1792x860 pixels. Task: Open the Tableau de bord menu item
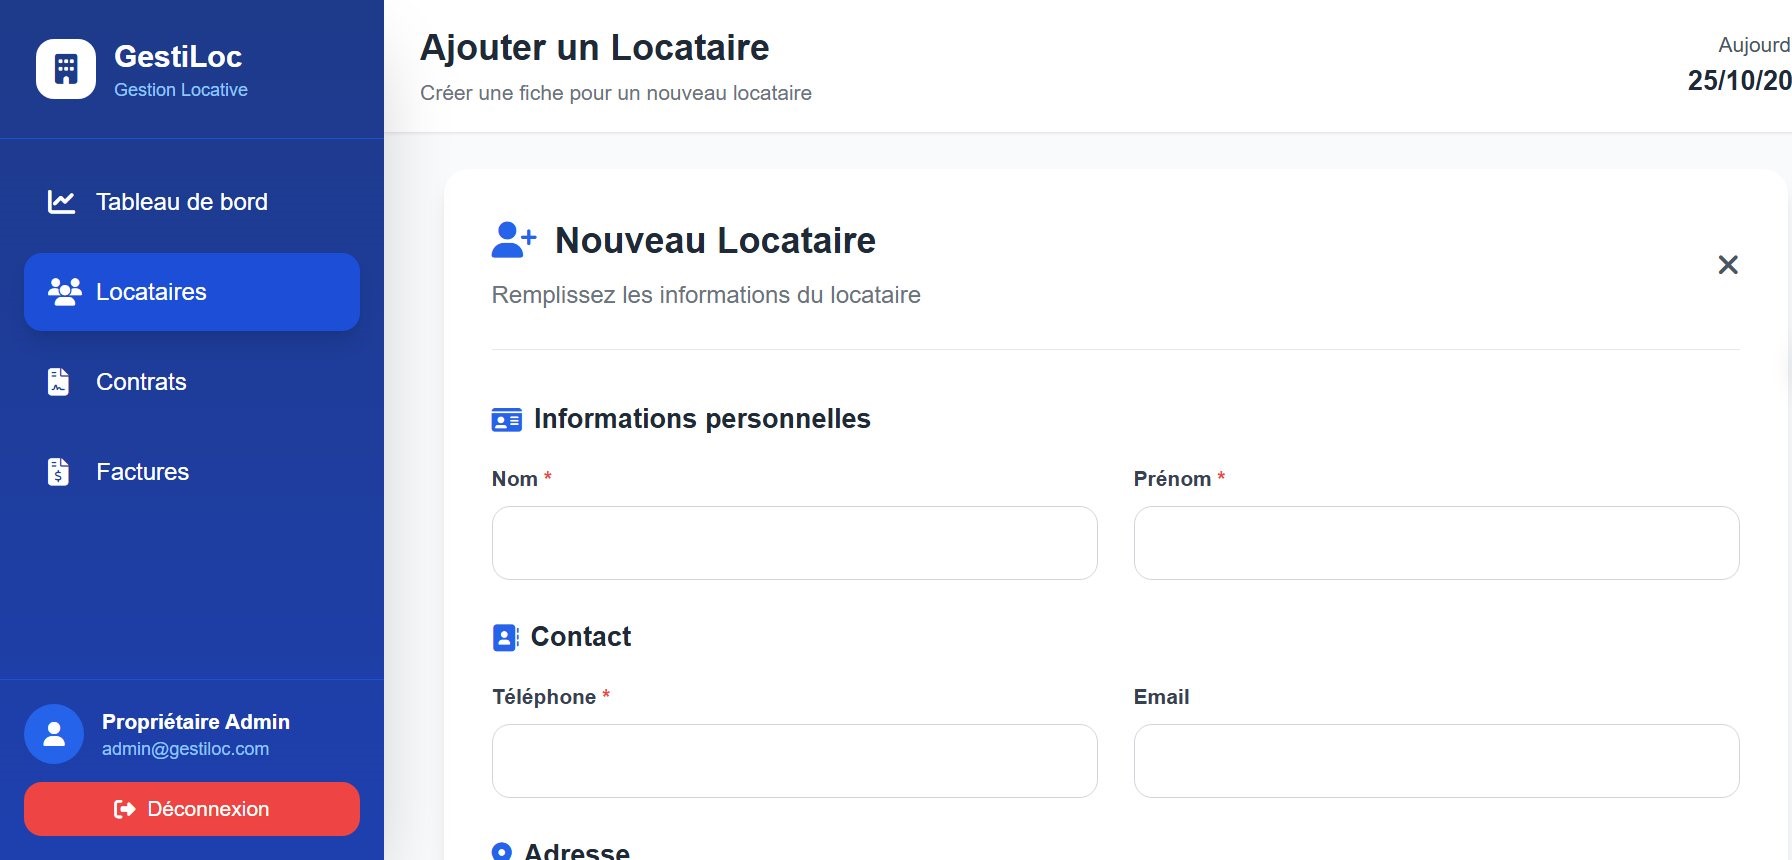[x=182, y=202]
